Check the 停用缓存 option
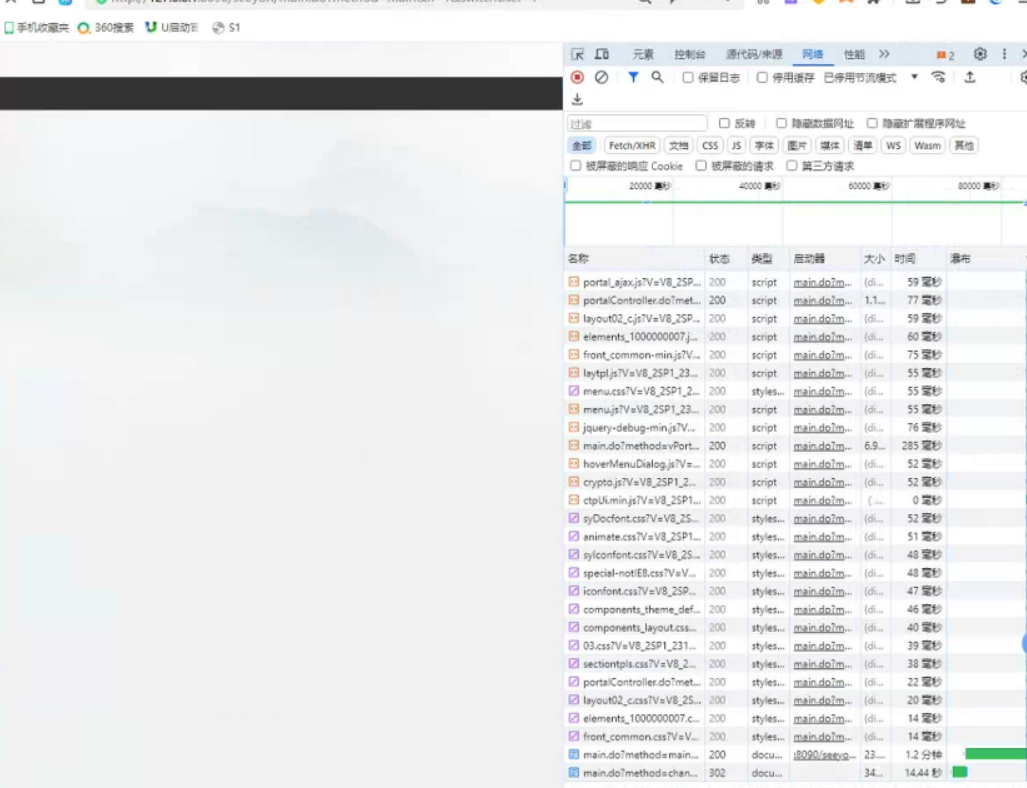The image size is (1027, 788). tap(762, 78)
